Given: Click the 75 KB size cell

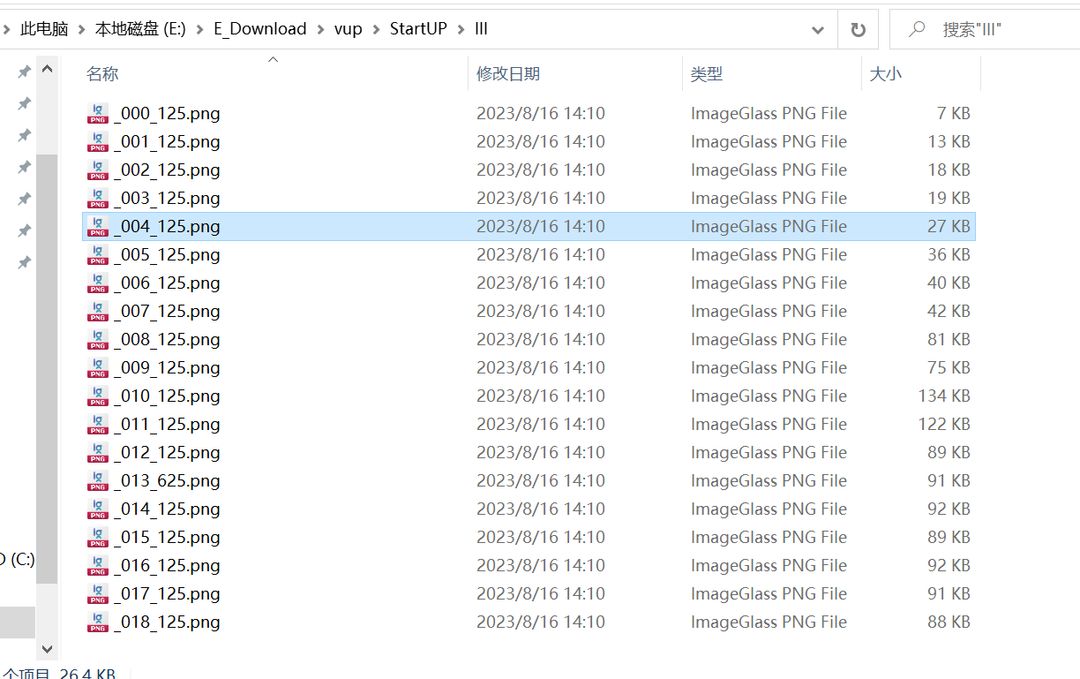Looking at the screenshot, I should [948, 368].
